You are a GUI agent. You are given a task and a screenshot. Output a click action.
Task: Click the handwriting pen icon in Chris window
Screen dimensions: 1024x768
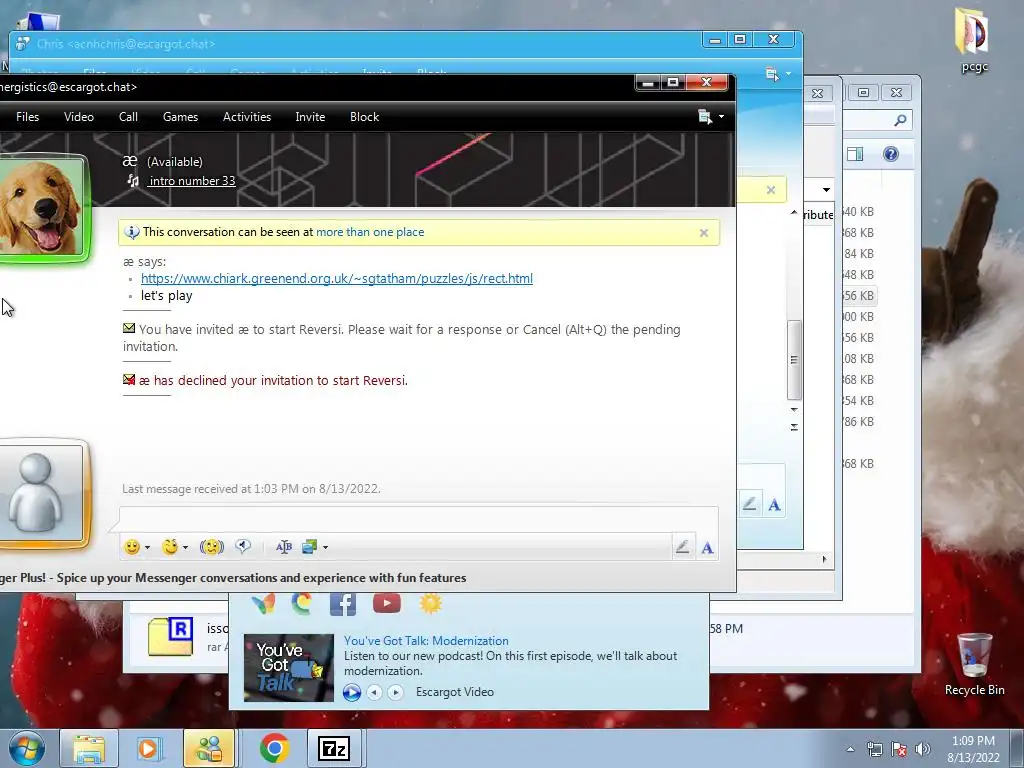[750, 504]
